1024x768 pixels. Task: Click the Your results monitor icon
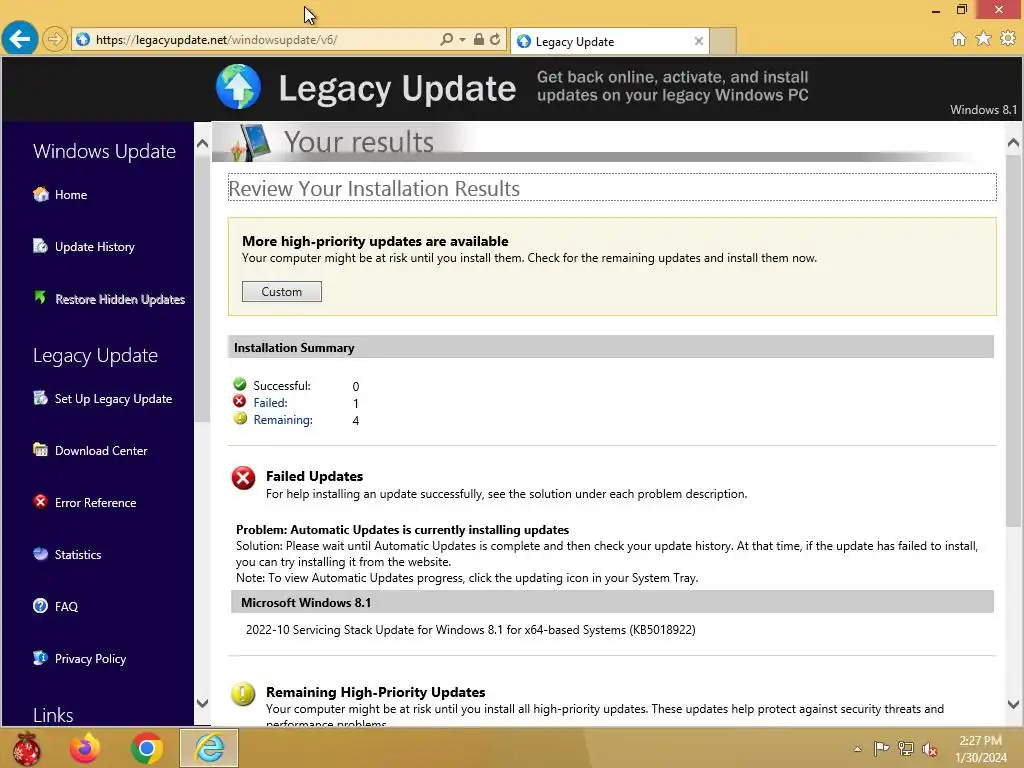(251, 143)
